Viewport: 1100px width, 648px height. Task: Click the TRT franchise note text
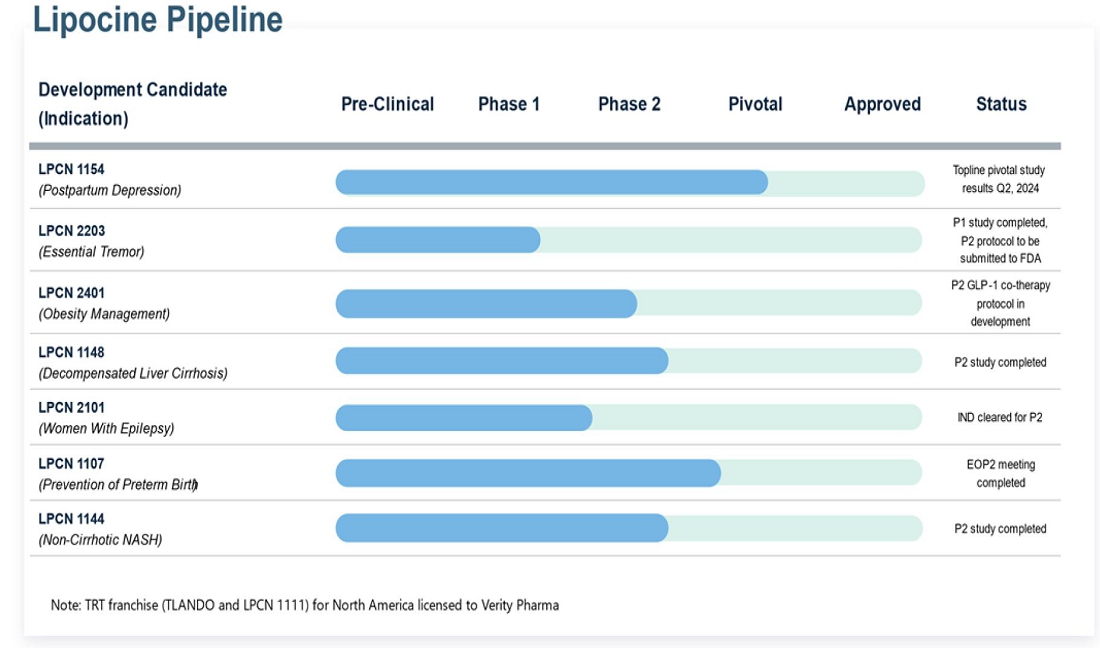tap(305, 605)
